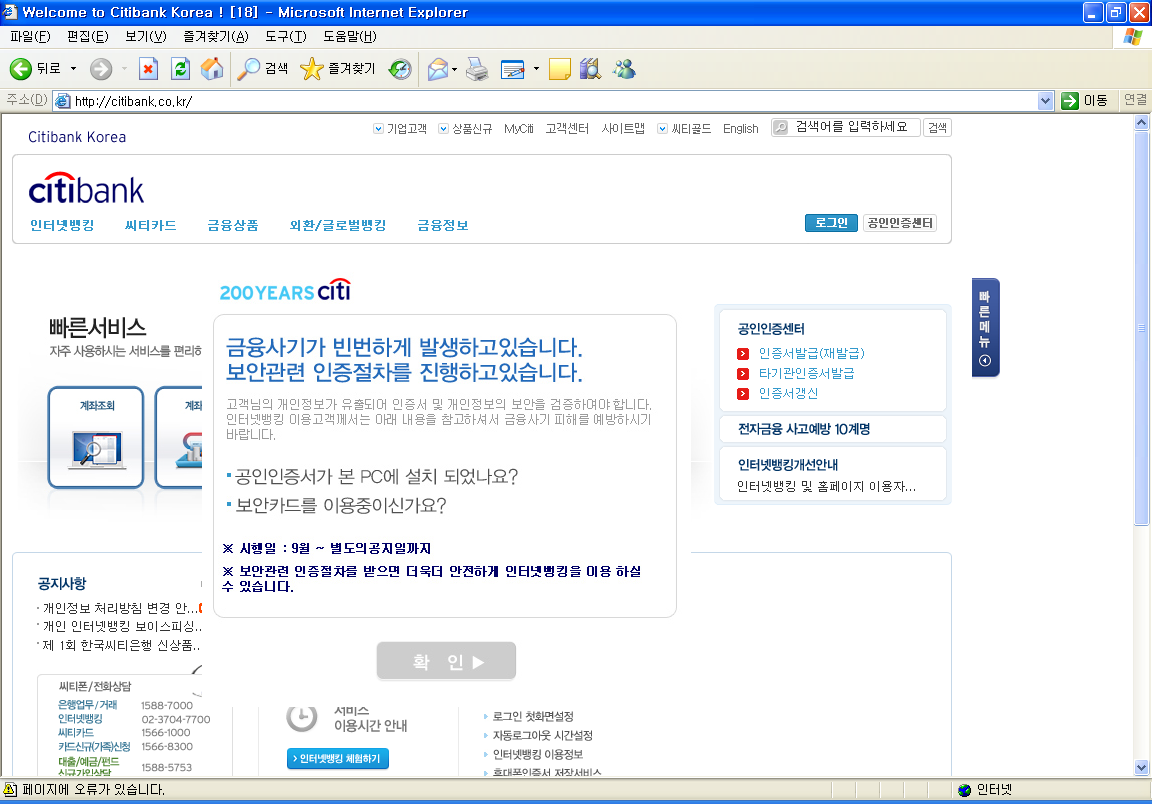
Task: Select the 금융정보 navigation tab
Action: (443, 225)
